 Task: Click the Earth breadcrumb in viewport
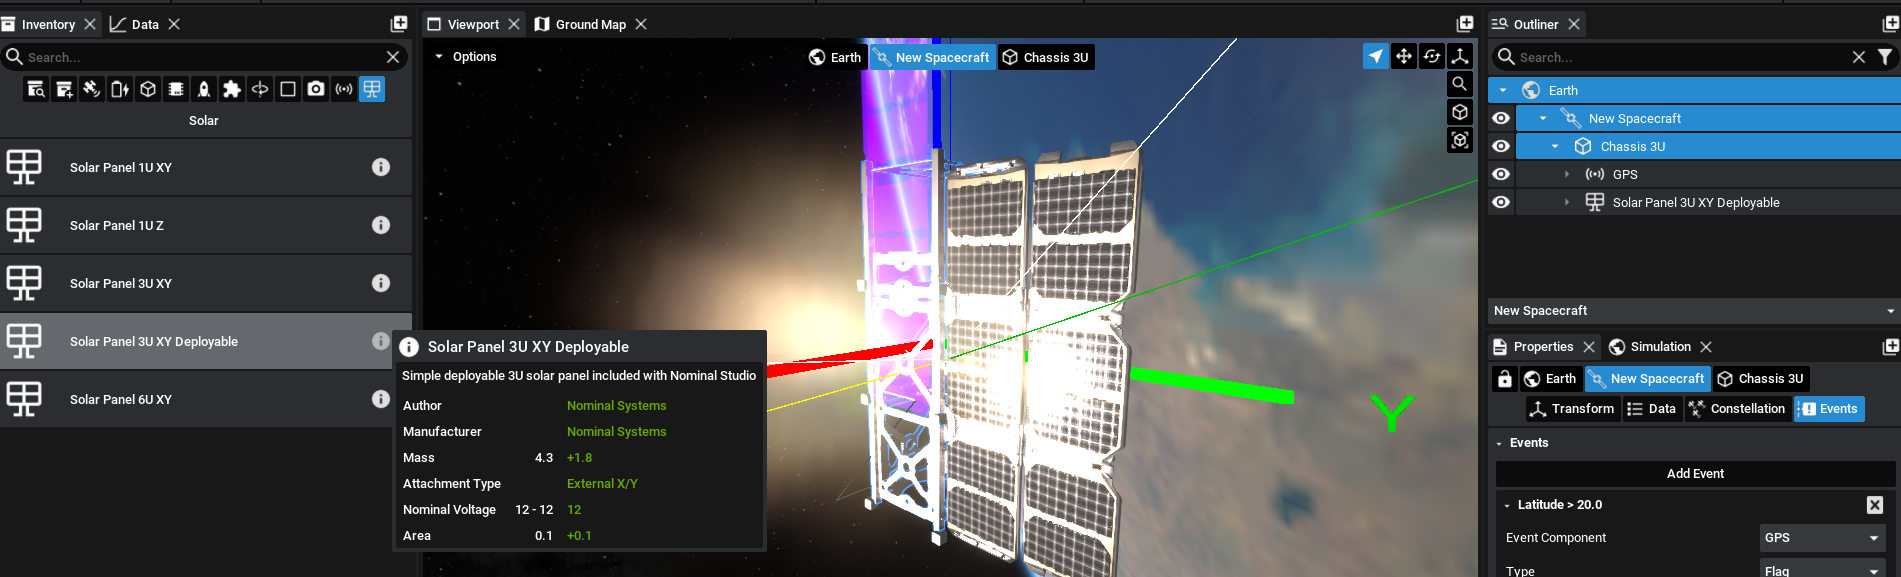835,57
